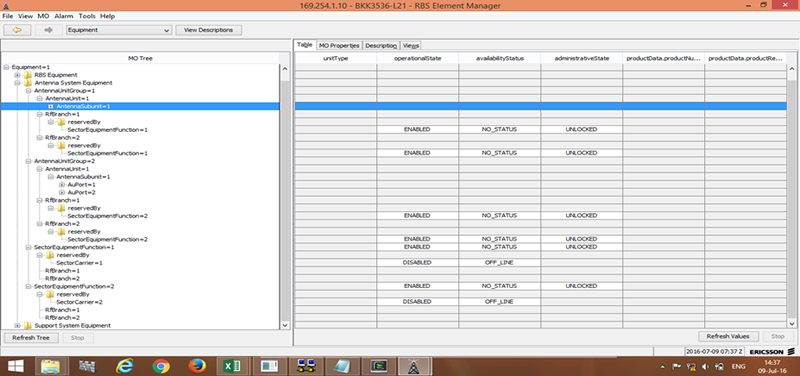This screenshot has height=376, width=800.
Task: Open the Equipment combo box dropdown
Action: (119, 30)
